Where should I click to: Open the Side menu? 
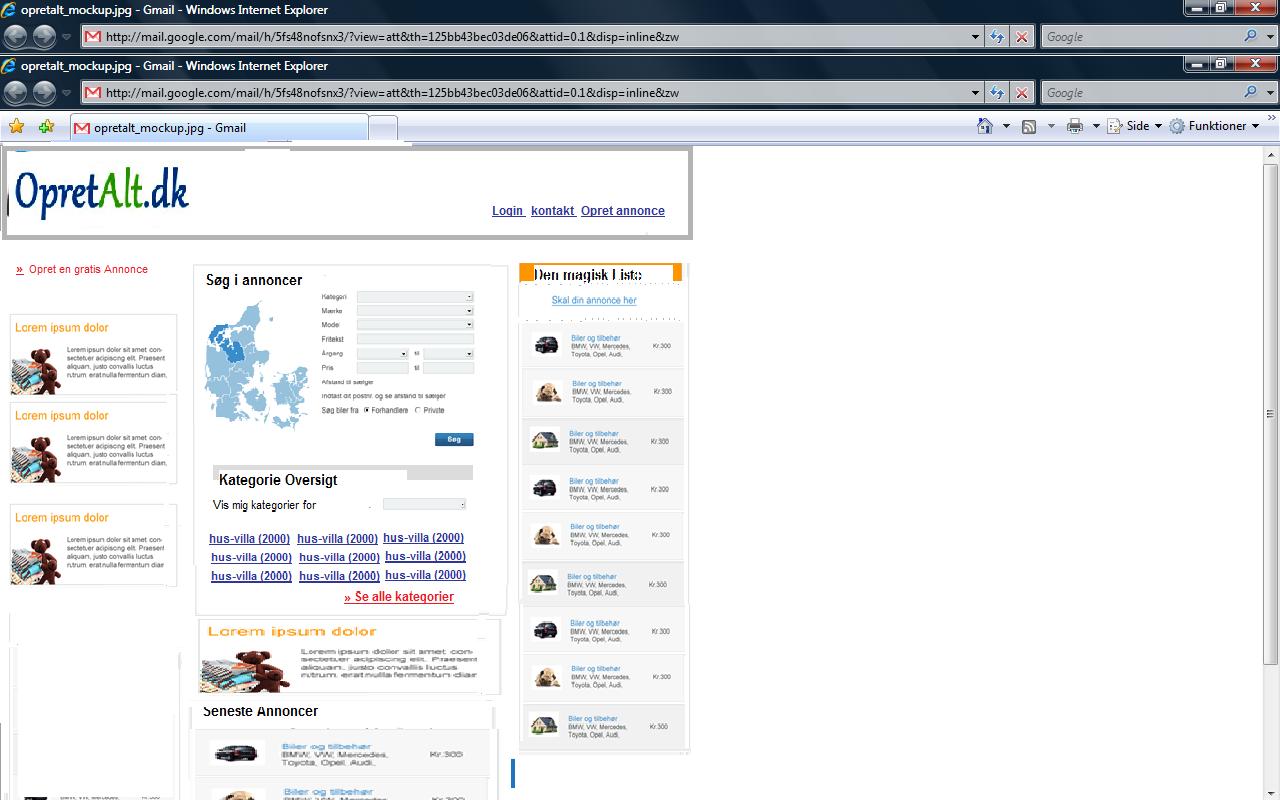(1143, 126)
